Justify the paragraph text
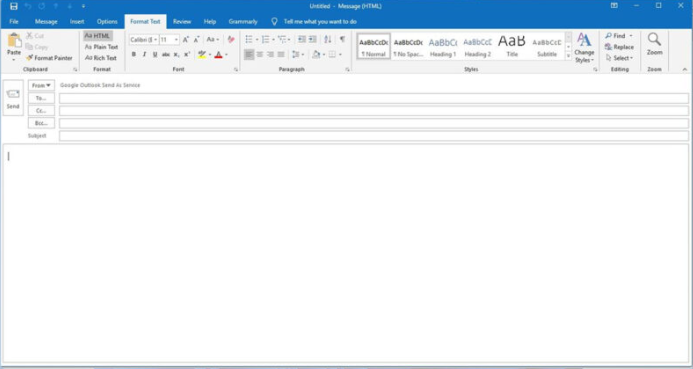The image size is (693, 369). [281, 54]
